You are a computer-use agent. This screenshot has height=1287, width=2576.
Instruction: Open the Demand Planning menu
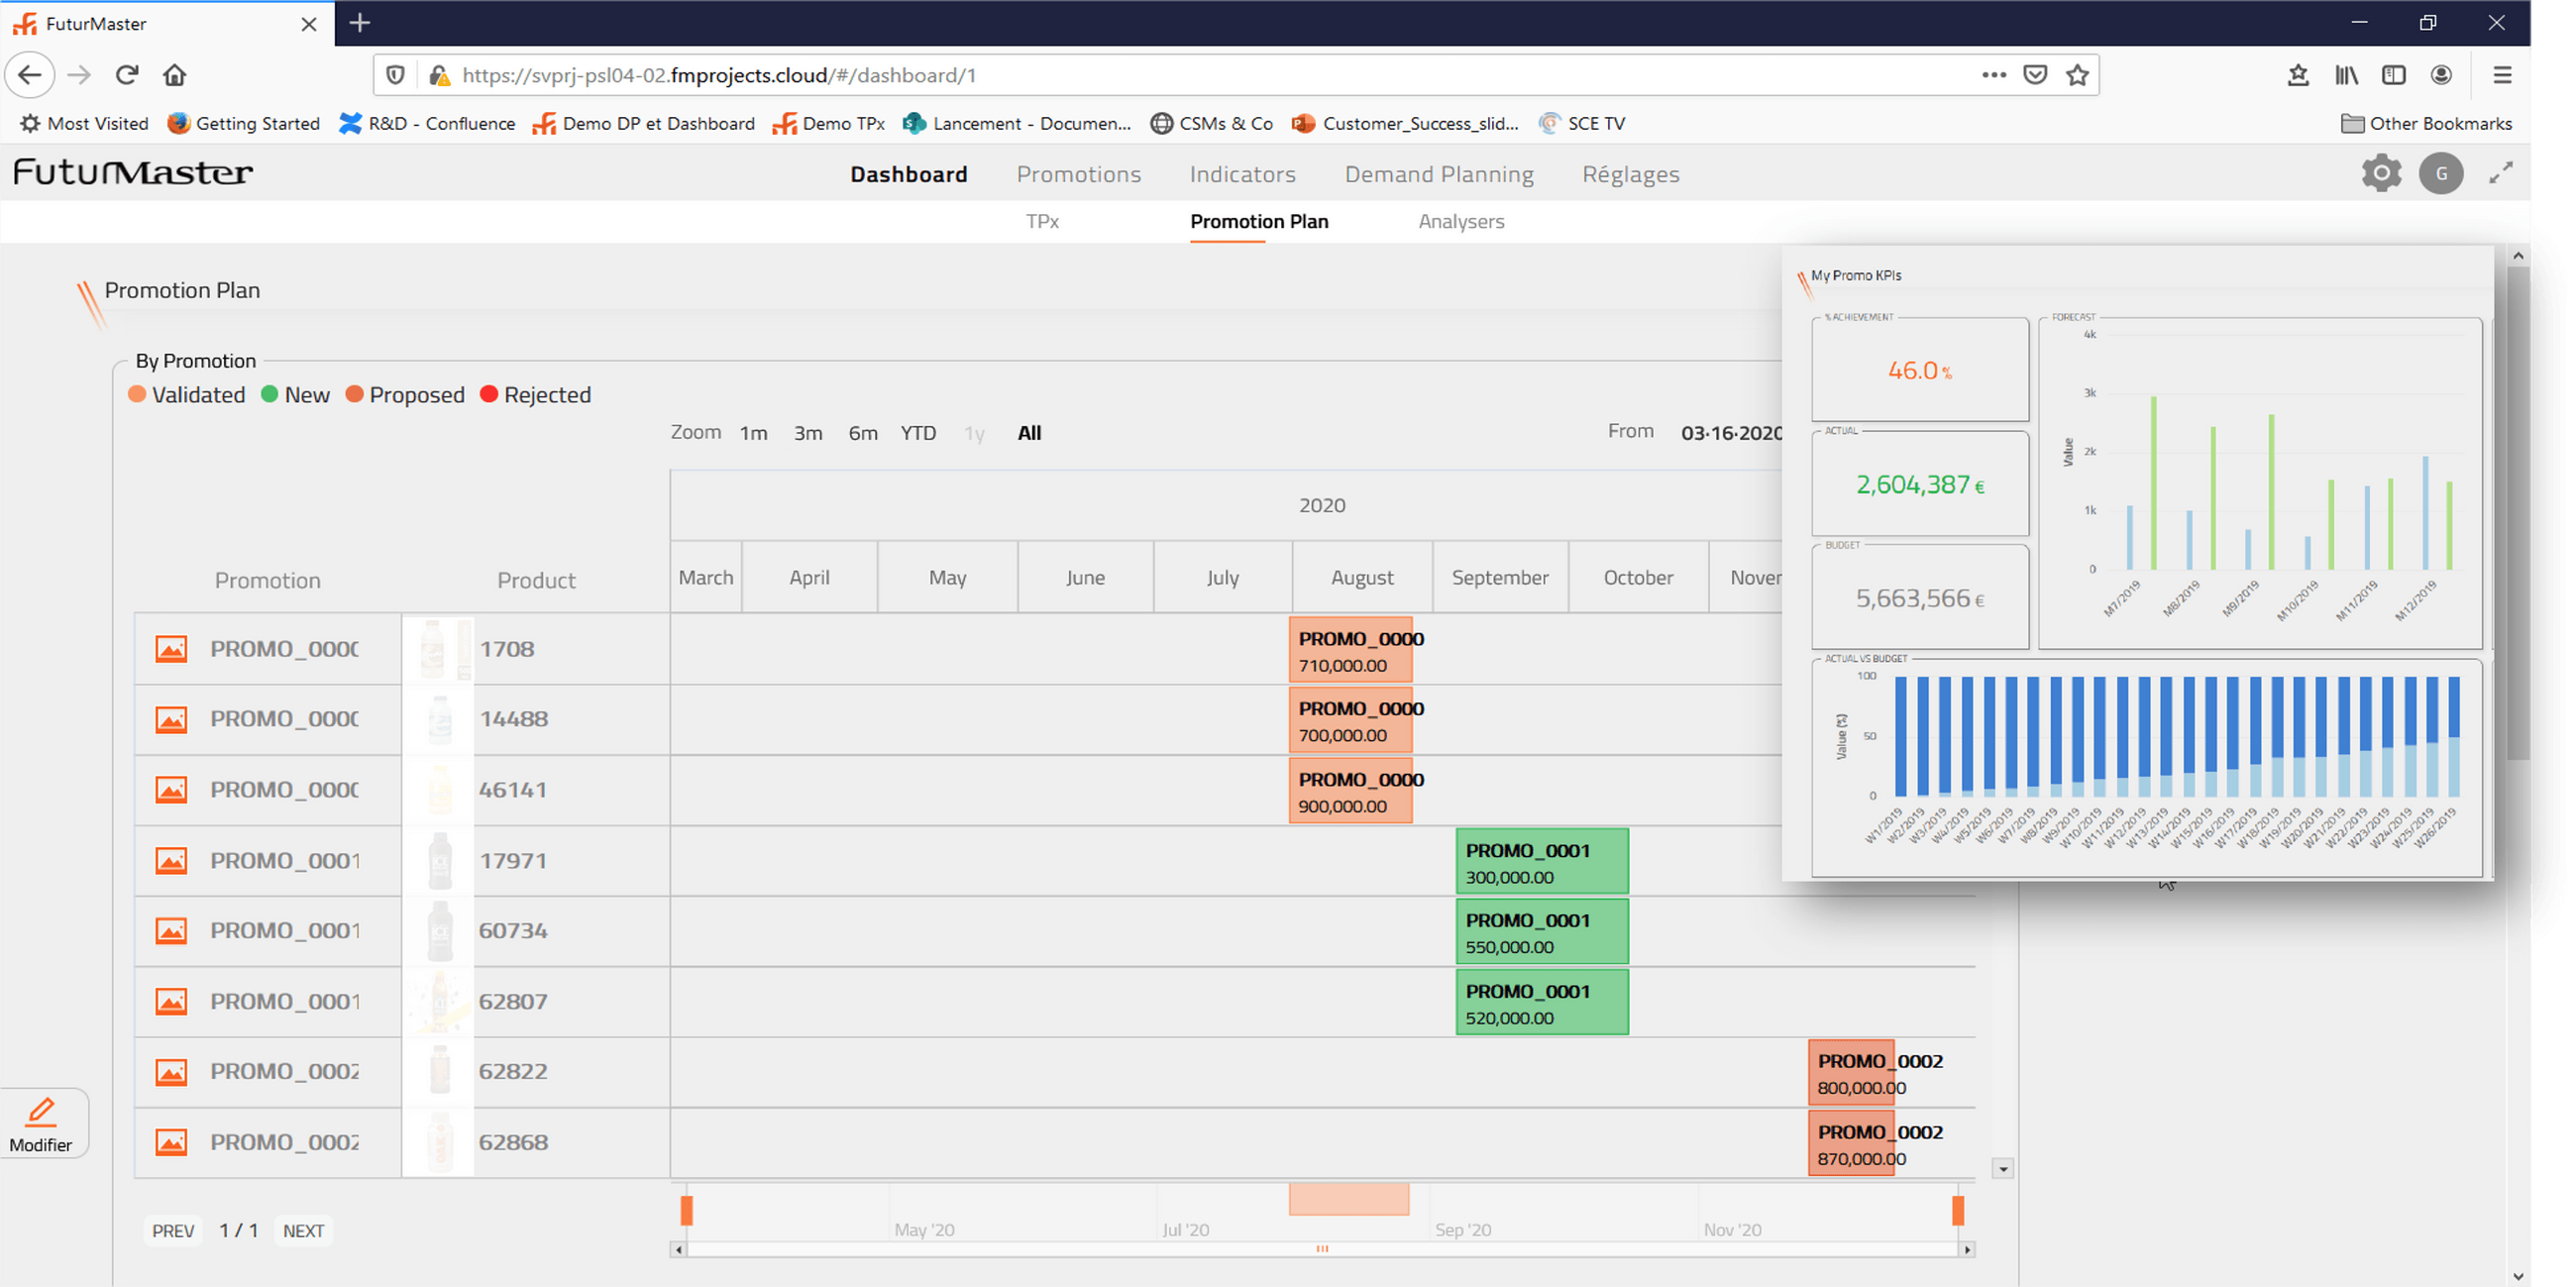pos(1438,174)
